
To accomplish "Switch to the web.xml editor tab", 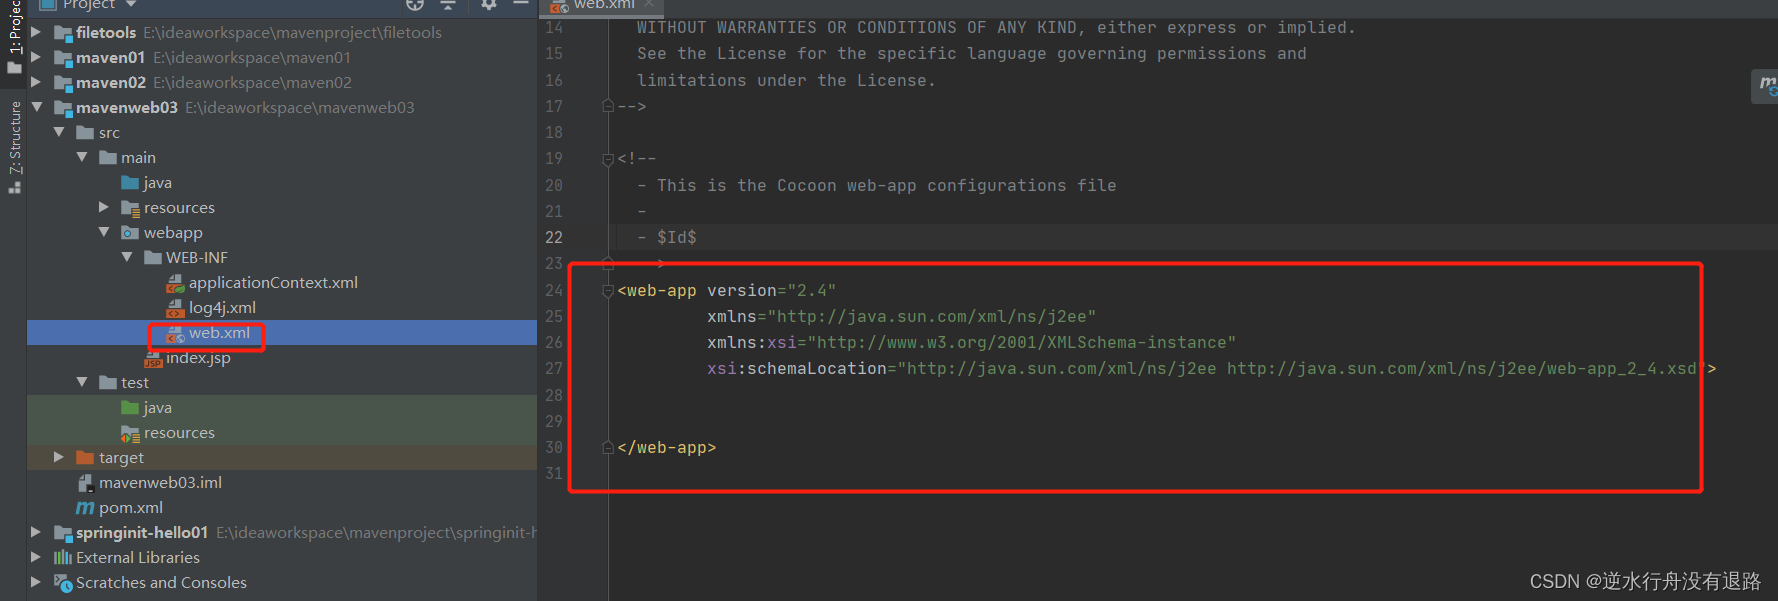I will coord(603,5).
